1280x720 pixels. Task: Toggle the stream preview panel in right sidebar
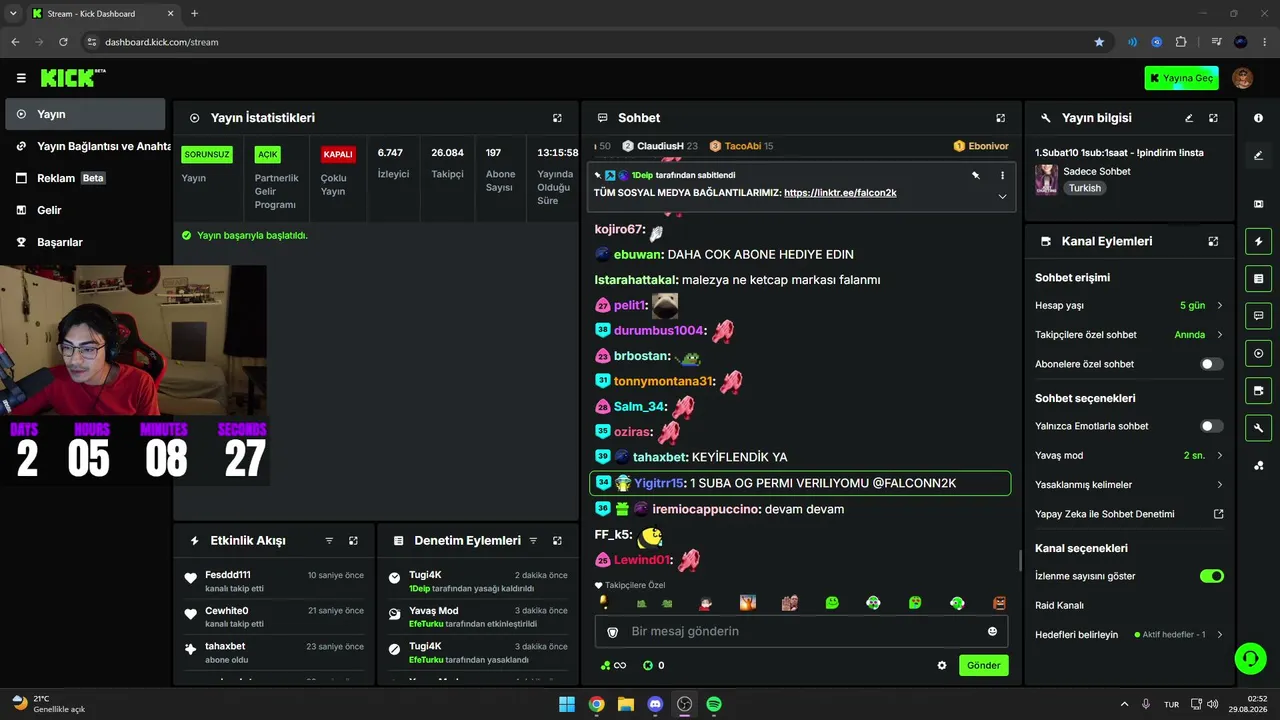(x=1258, y=353)
